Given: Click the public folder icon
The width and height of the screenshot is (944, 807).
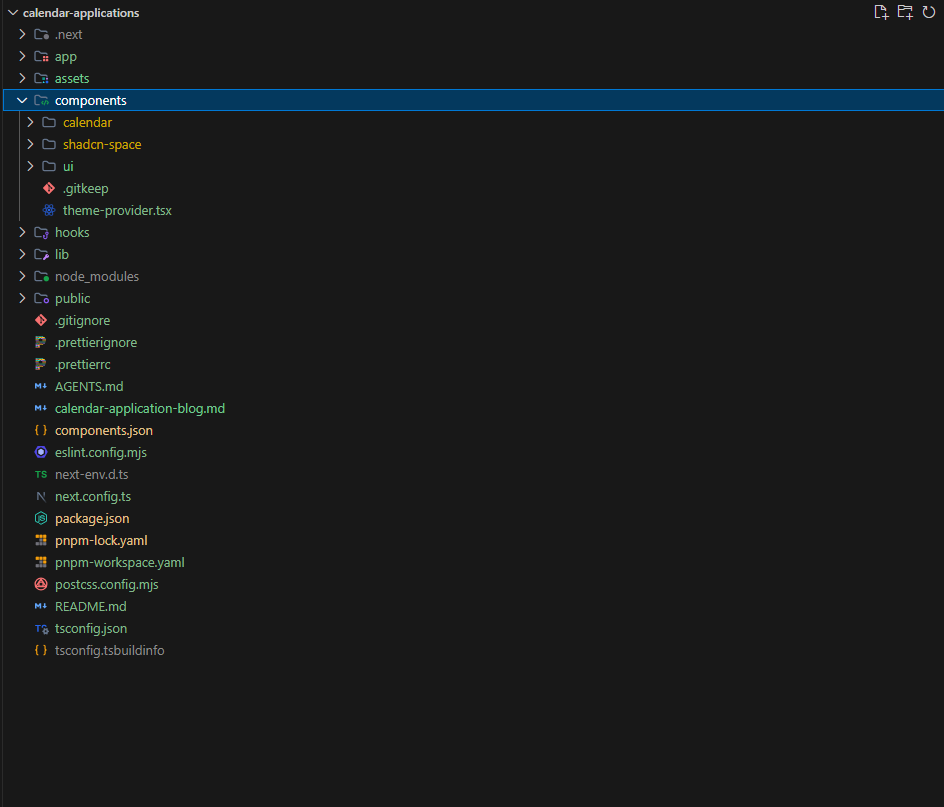Looking at the screenshot, I should (42, 298).
